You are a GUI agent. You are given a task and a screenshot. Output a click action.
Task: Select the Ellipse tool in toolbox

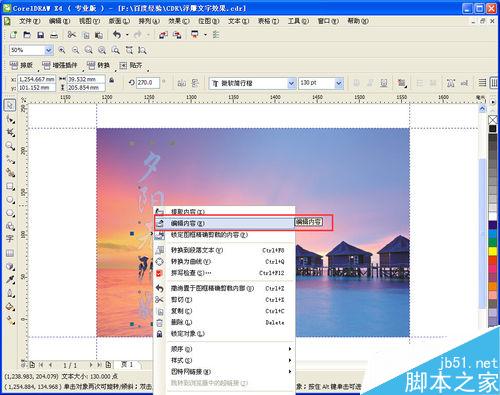pyautogui.click(x=10, y=199)
